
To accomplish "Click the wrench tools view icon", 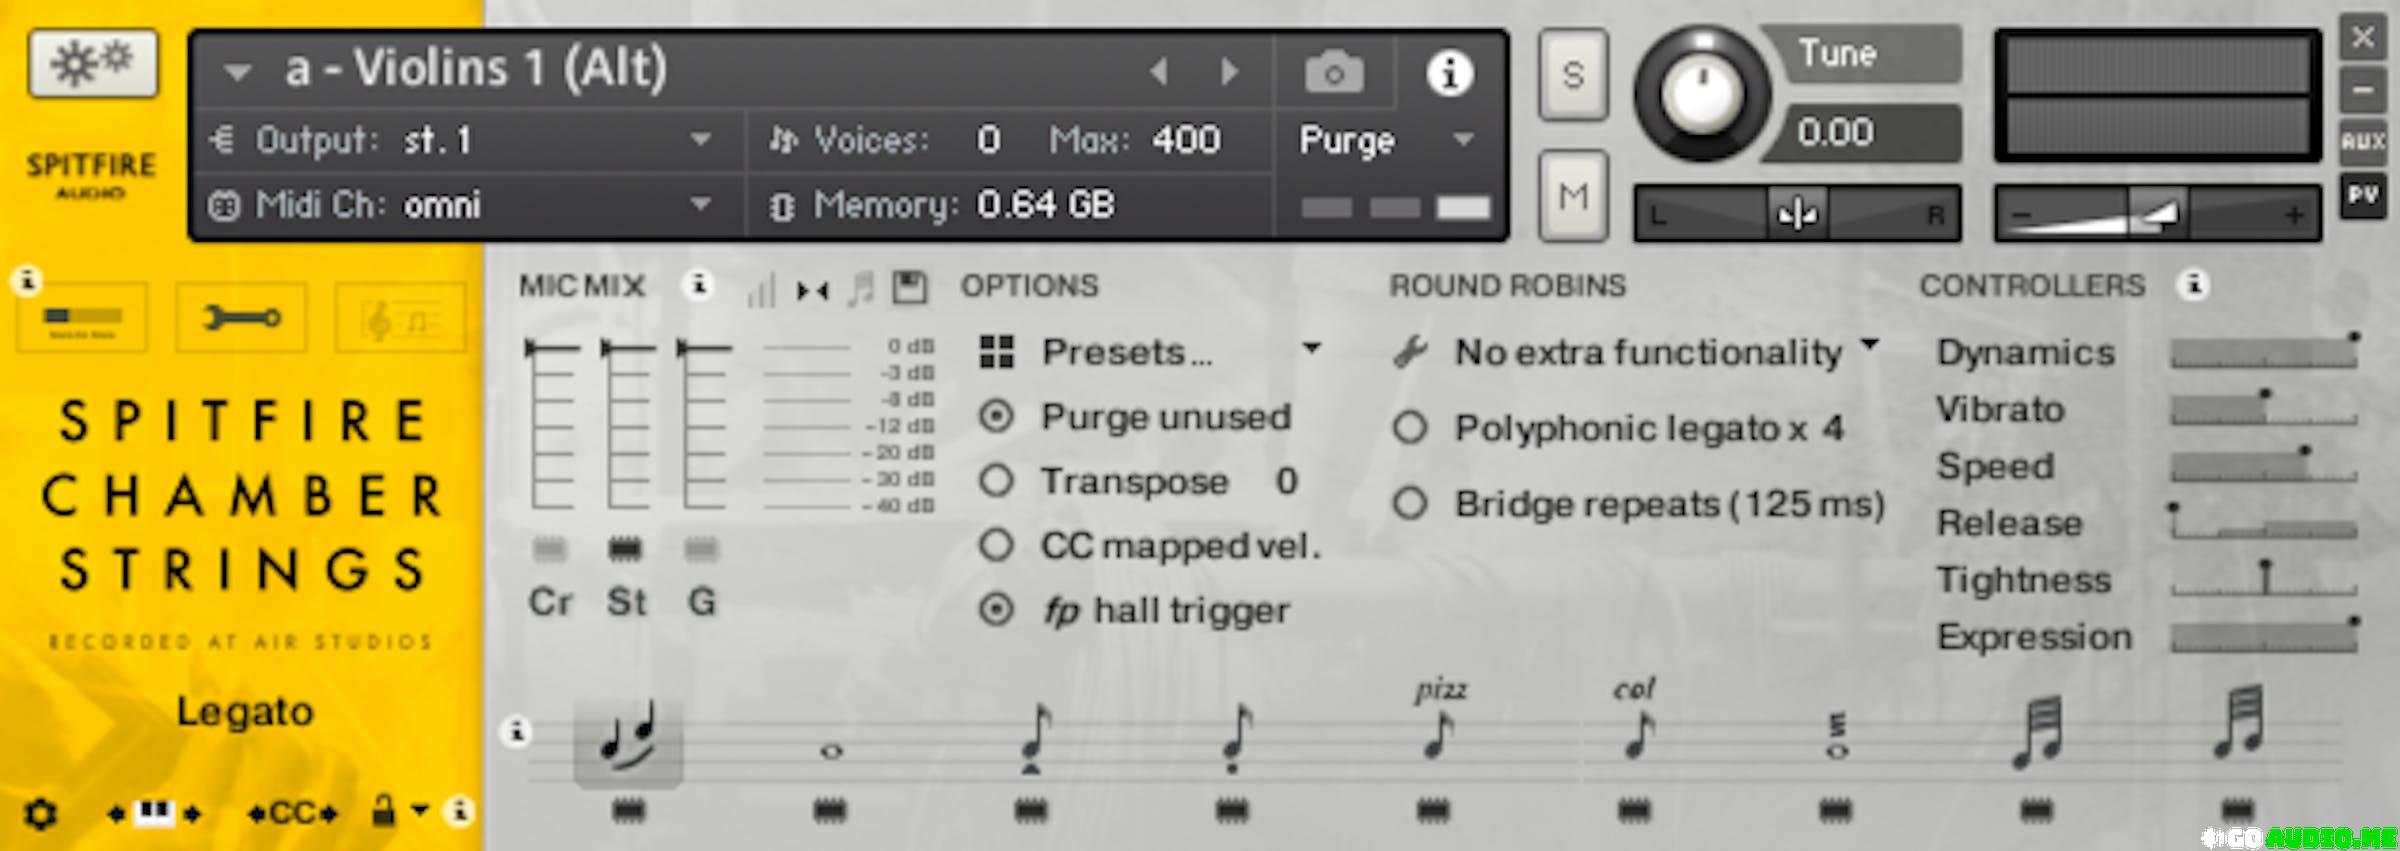I will point(241,318).
